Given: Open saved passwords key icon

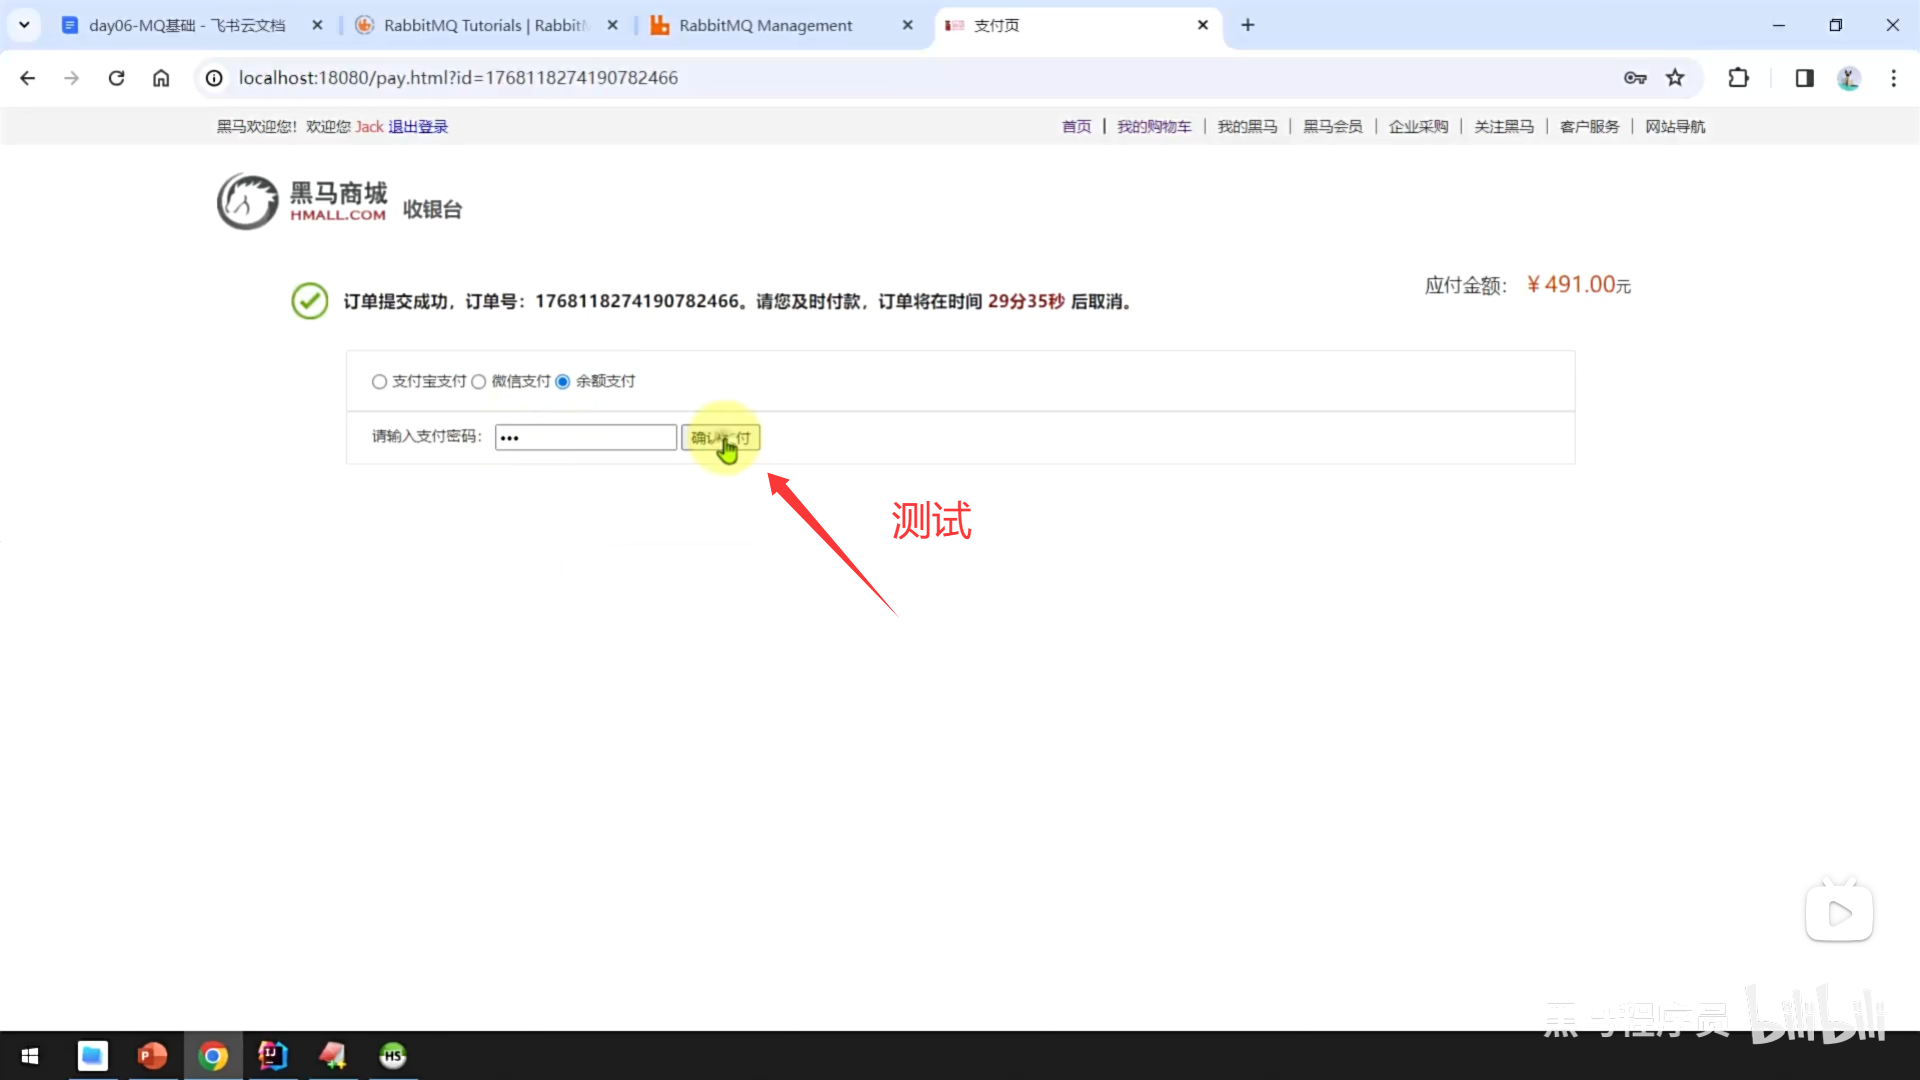Looking at the screenshot, I should click(1635, 78).
